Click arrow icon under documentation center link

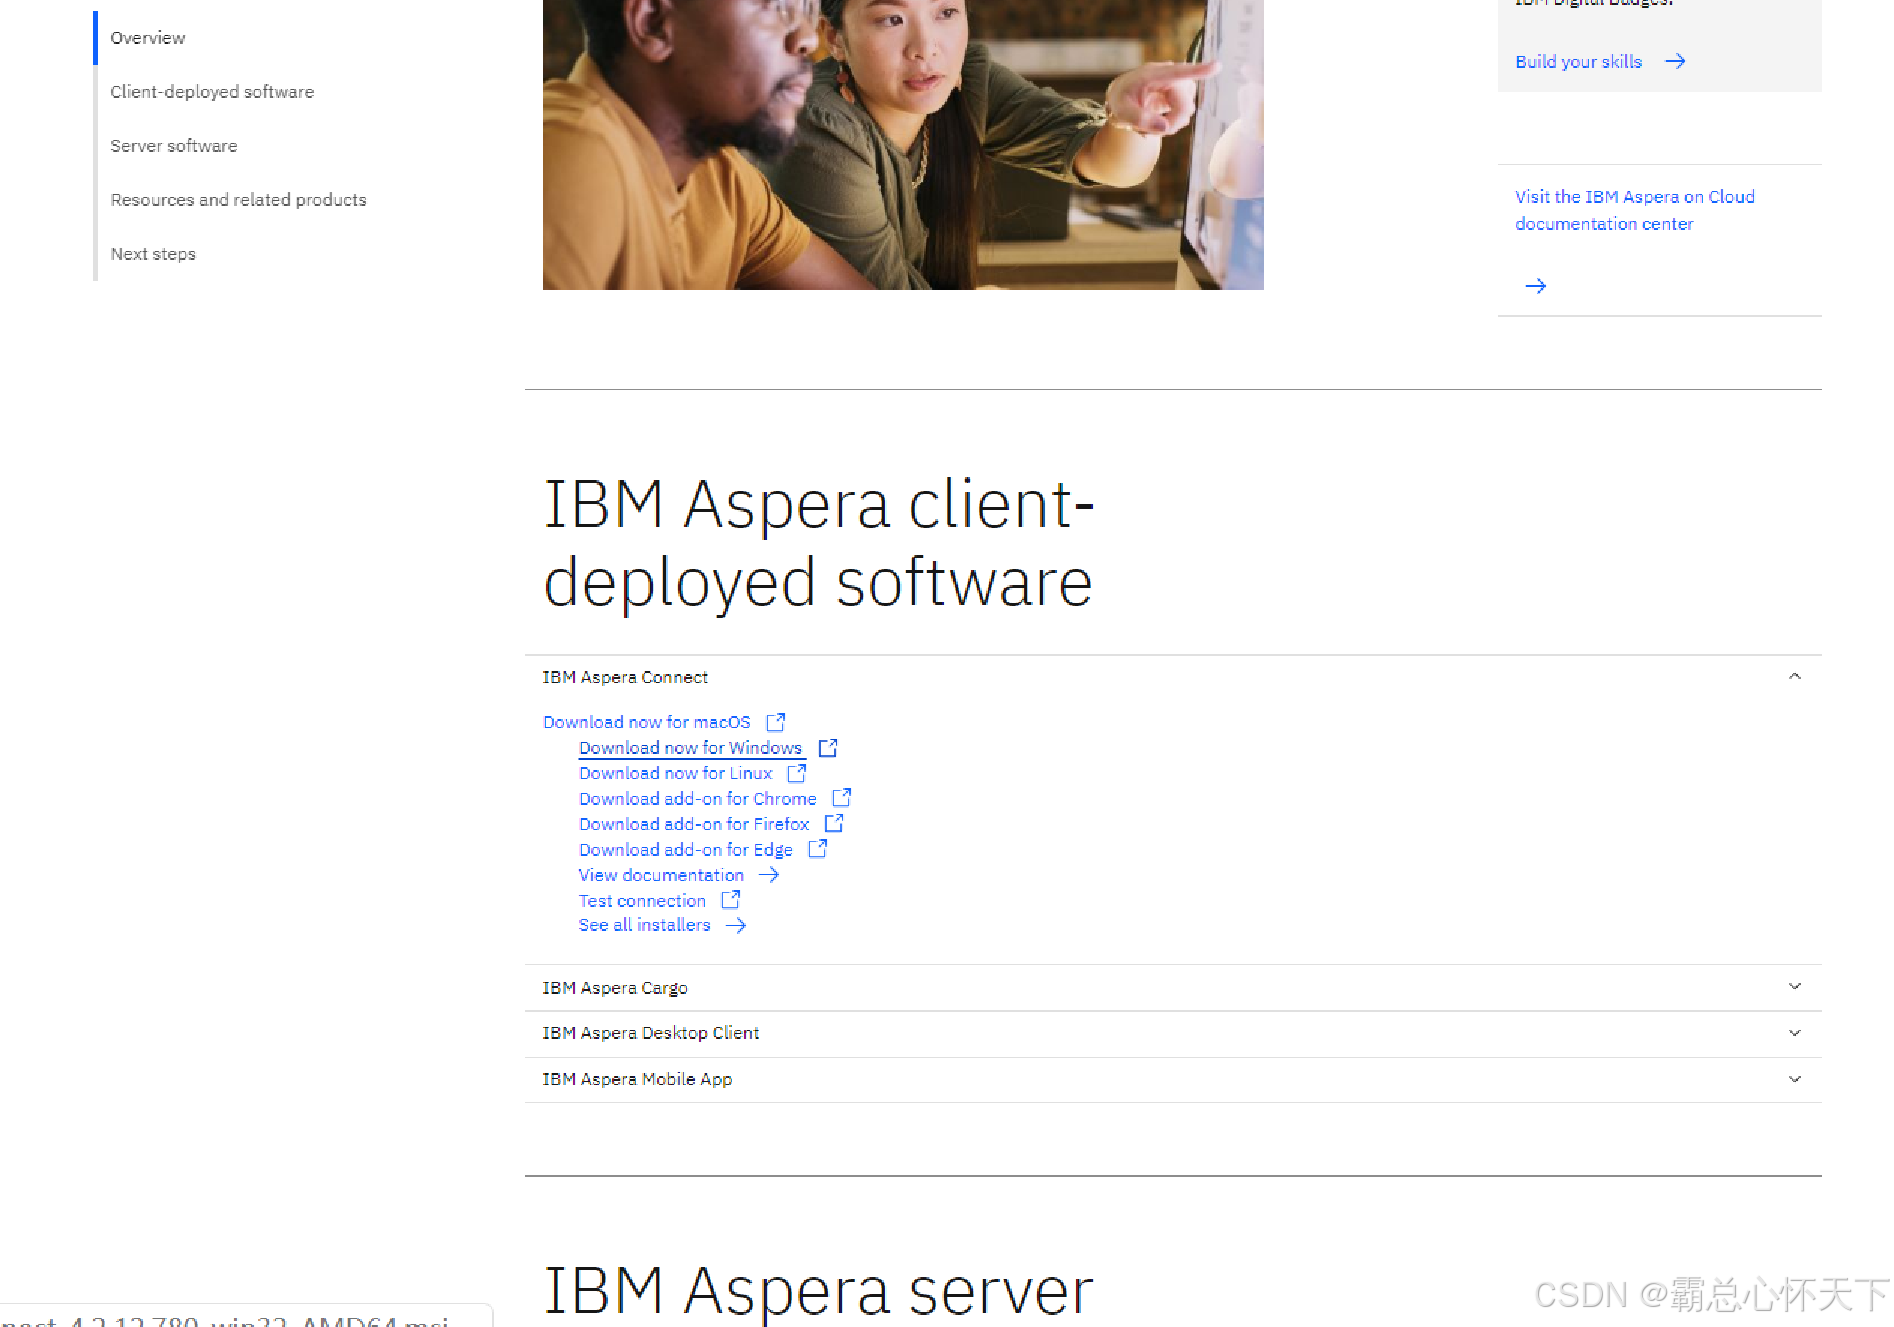click(1536, 286)
